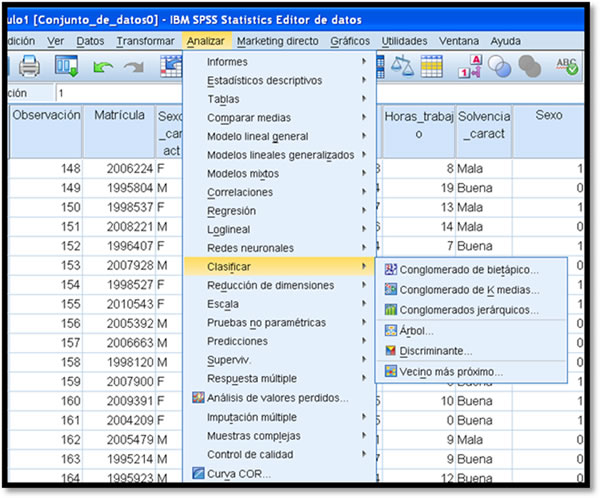Open the recall recent dialogs icon
Image resolution: width=600 pixels, height=498 pixels.
pyautogui.click(x=67, y=66)
